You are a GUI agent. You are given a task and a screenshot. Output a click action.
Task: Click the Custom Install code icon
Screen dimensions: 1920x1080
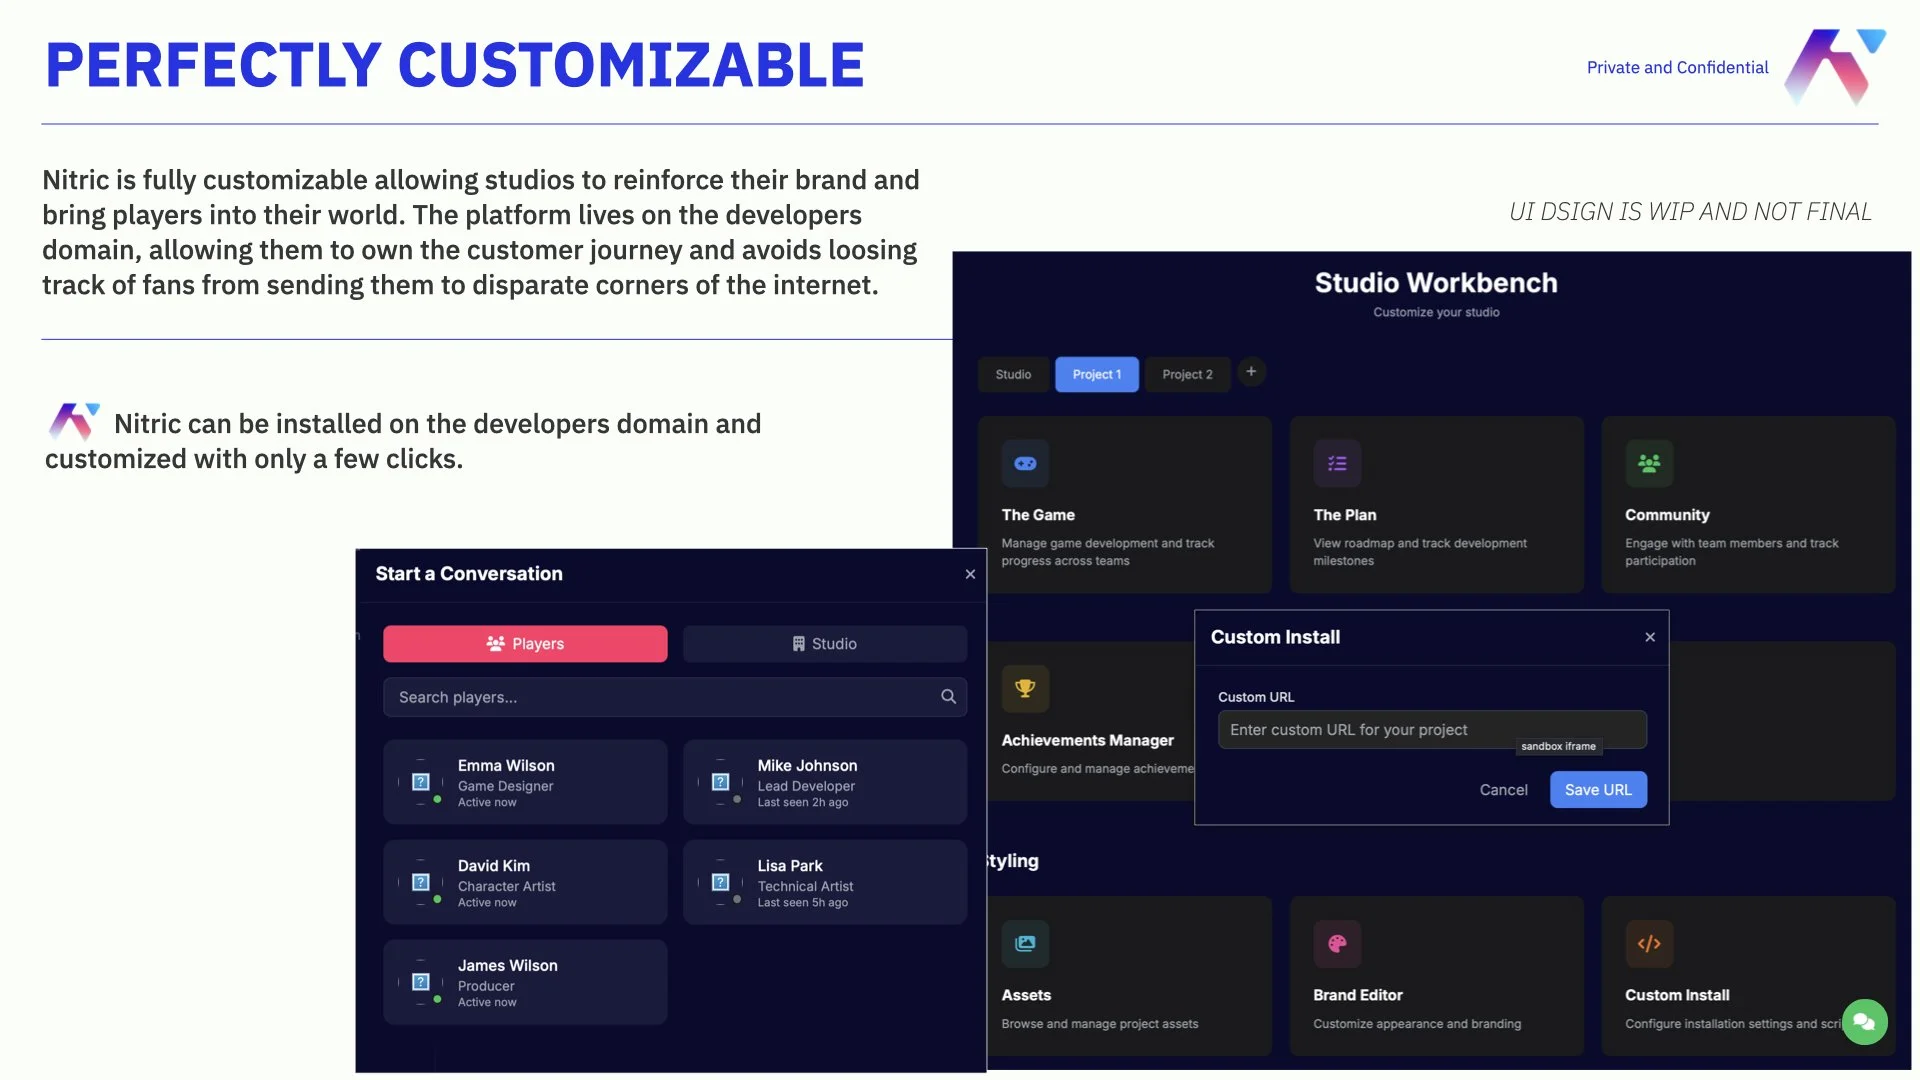coord(1649,944)
